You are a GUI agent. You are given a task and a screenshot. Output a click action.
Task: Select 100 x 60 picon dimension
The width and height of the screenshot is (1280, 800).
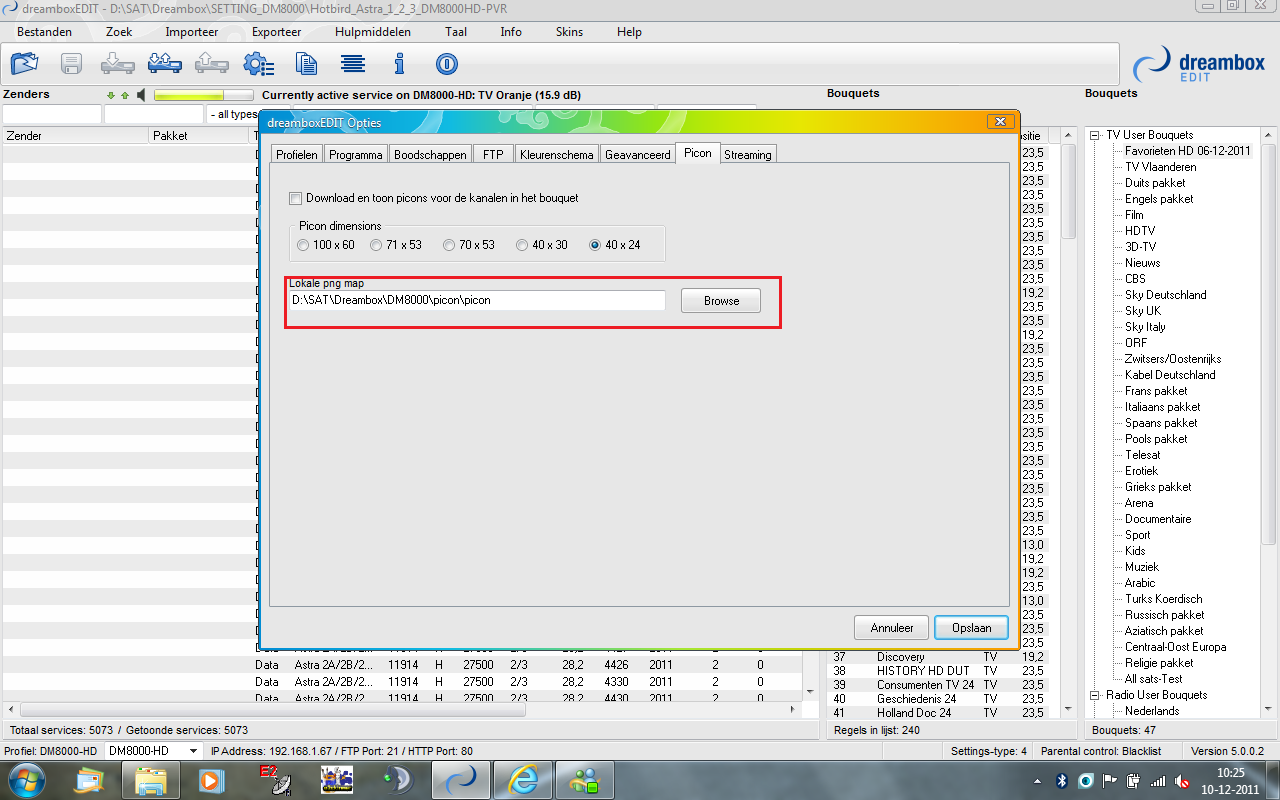click(x=303, y=244)
